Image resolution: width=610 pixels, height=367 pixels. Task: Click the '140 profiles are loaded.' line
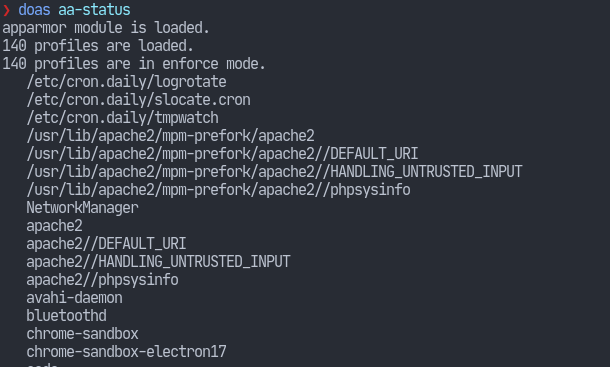(98, 46)
